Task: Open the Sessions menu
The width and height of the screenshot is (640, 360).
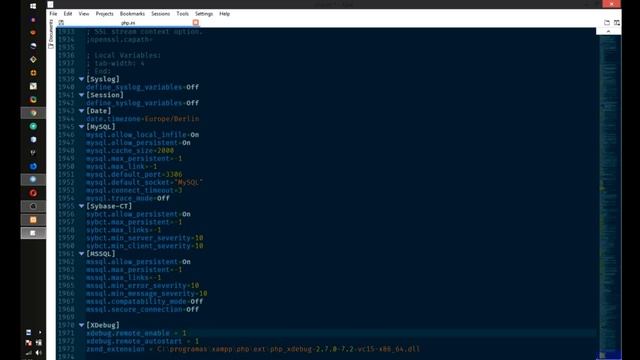Action: click(x=160, y=13)
